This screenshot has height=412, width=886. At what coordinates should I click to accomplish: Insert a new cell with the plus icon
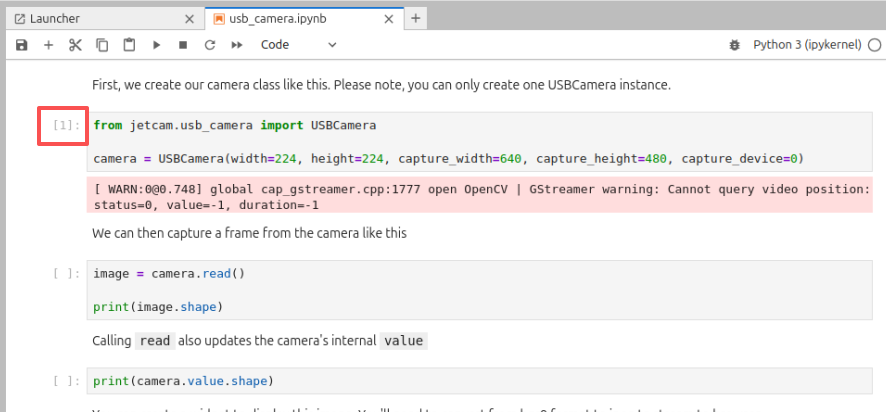pyautogui.click(x=49, y=45)
